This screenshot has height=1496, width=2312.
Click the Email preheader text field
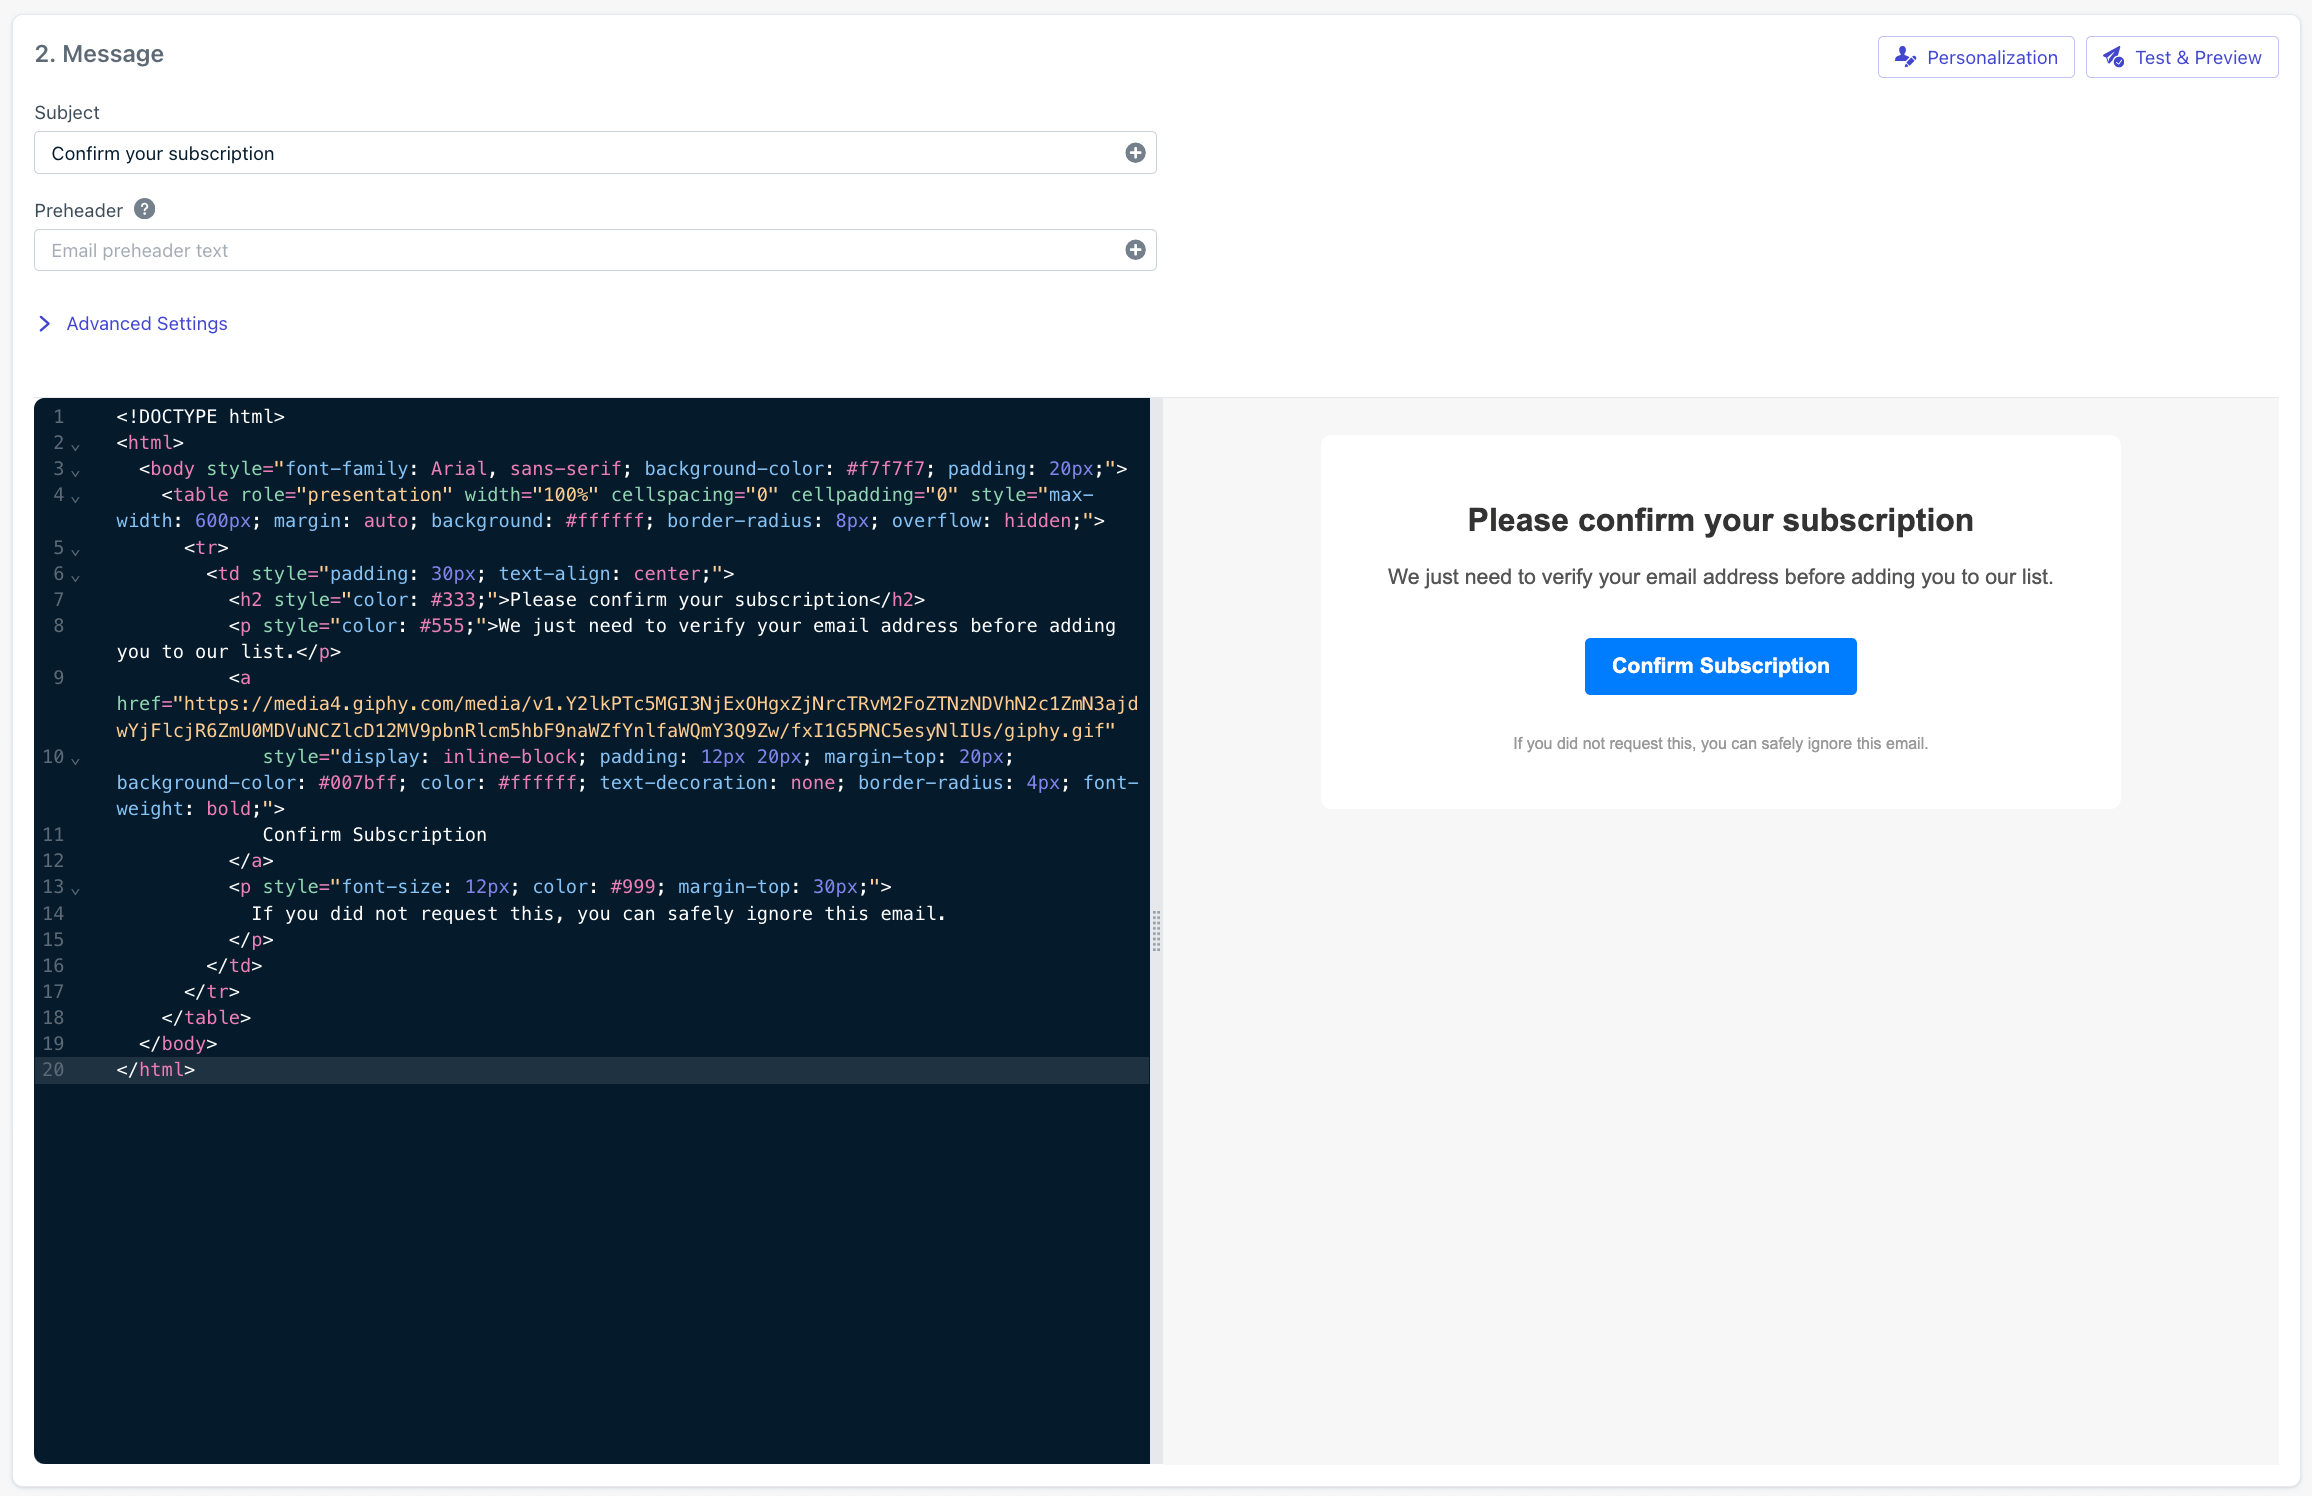[580, 250]
